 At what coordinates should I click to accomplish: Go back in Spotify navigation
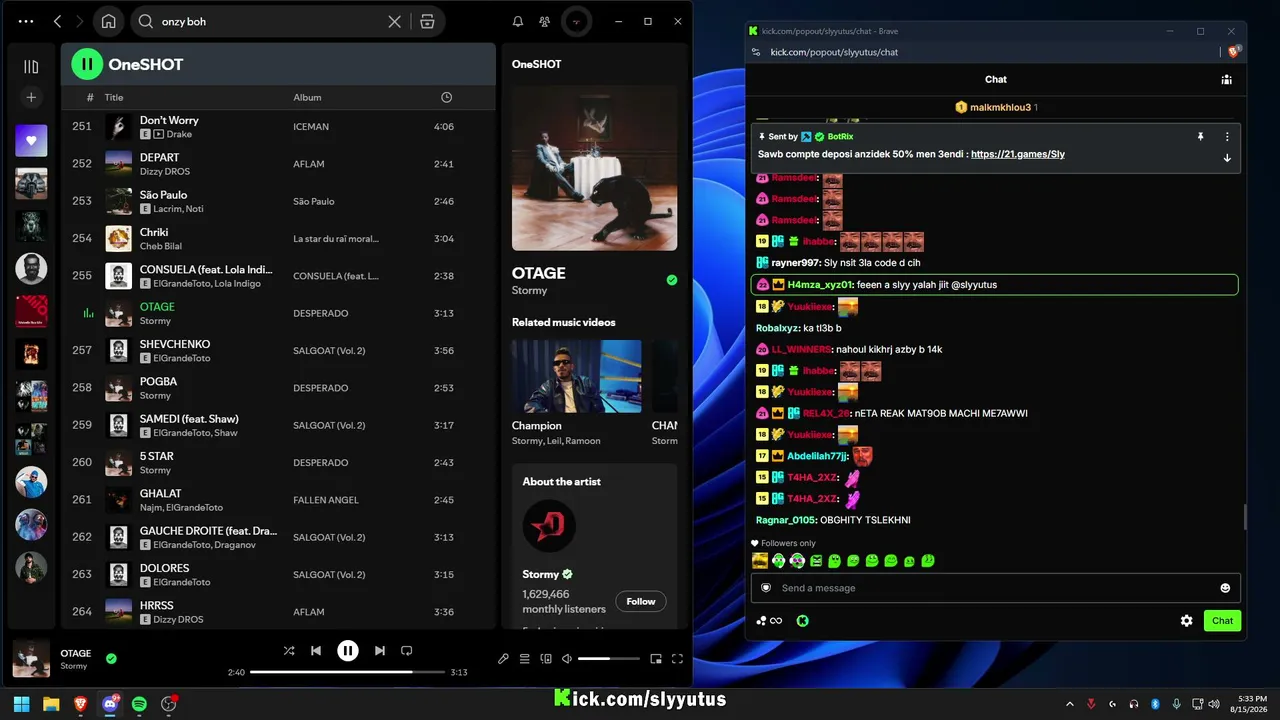[x=57, y=21]
